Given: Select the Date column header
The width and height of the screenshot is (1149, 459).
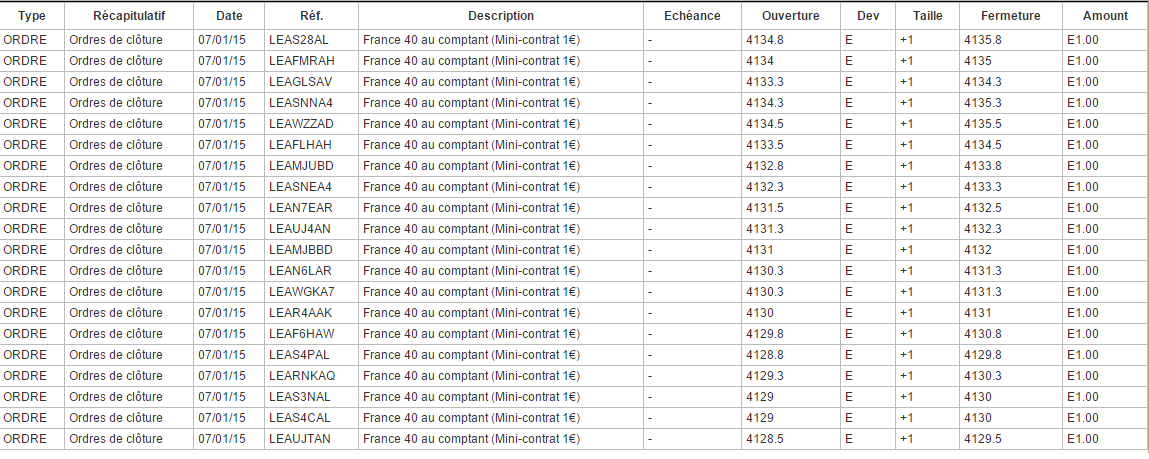Looking at the screenshot, I should 228,16.
